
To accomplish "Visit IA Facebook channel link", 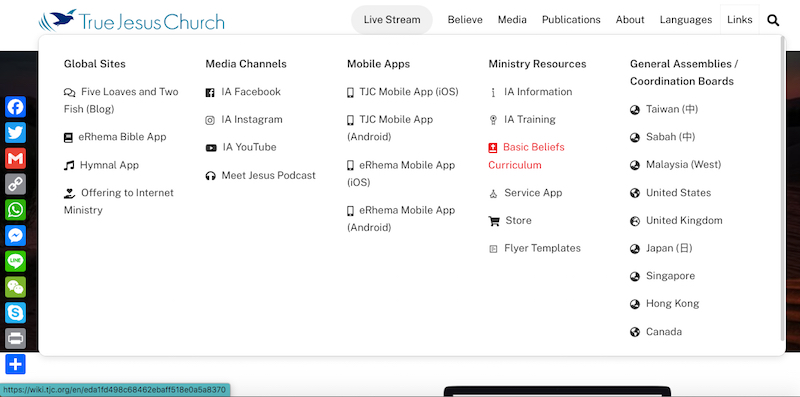I will (x=243, y=92).
